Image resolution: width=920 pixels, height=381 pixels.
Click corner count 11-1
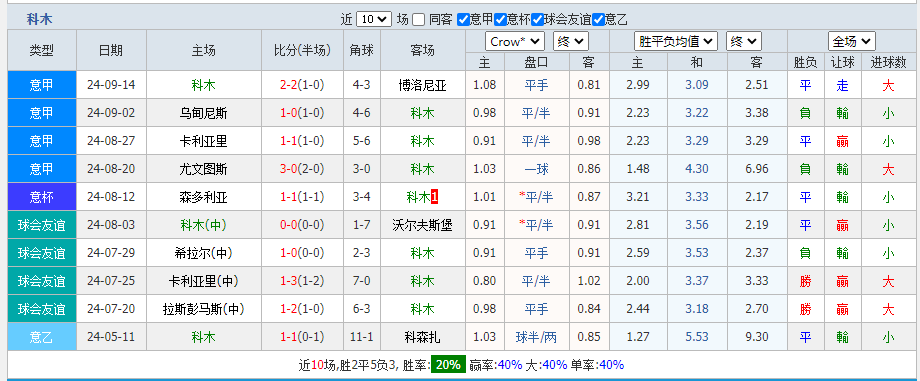(x=361, y=338)
